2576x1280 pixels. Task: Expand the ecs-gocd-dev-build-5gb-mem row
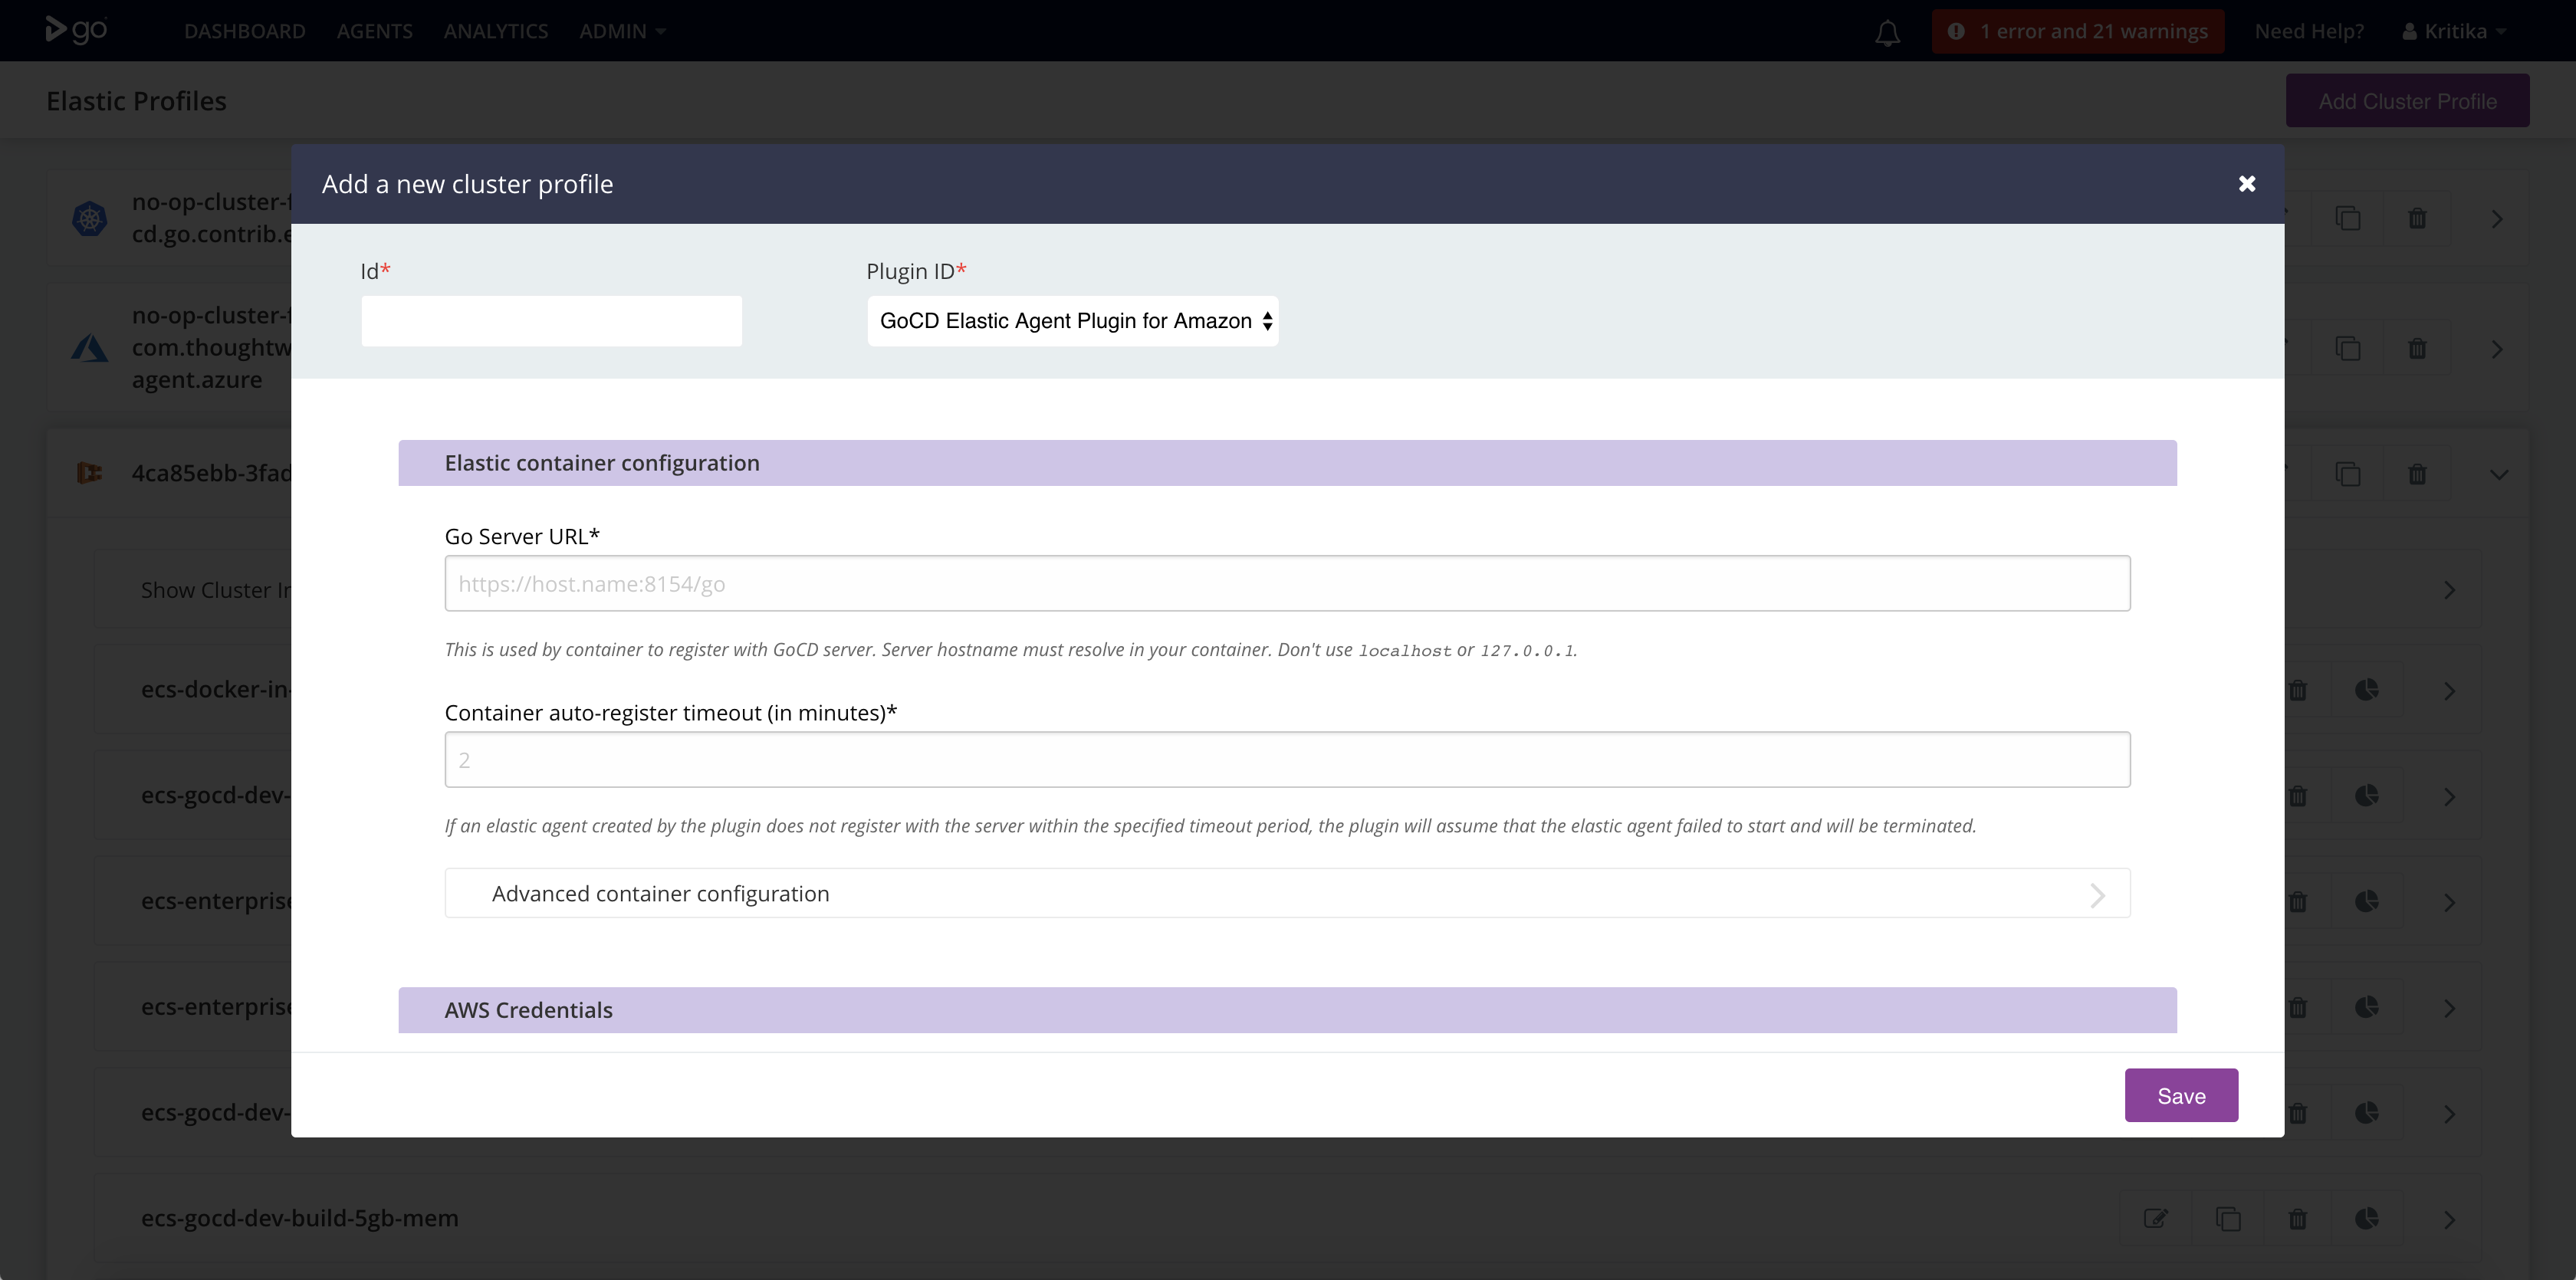(x=2449, y=1219)
